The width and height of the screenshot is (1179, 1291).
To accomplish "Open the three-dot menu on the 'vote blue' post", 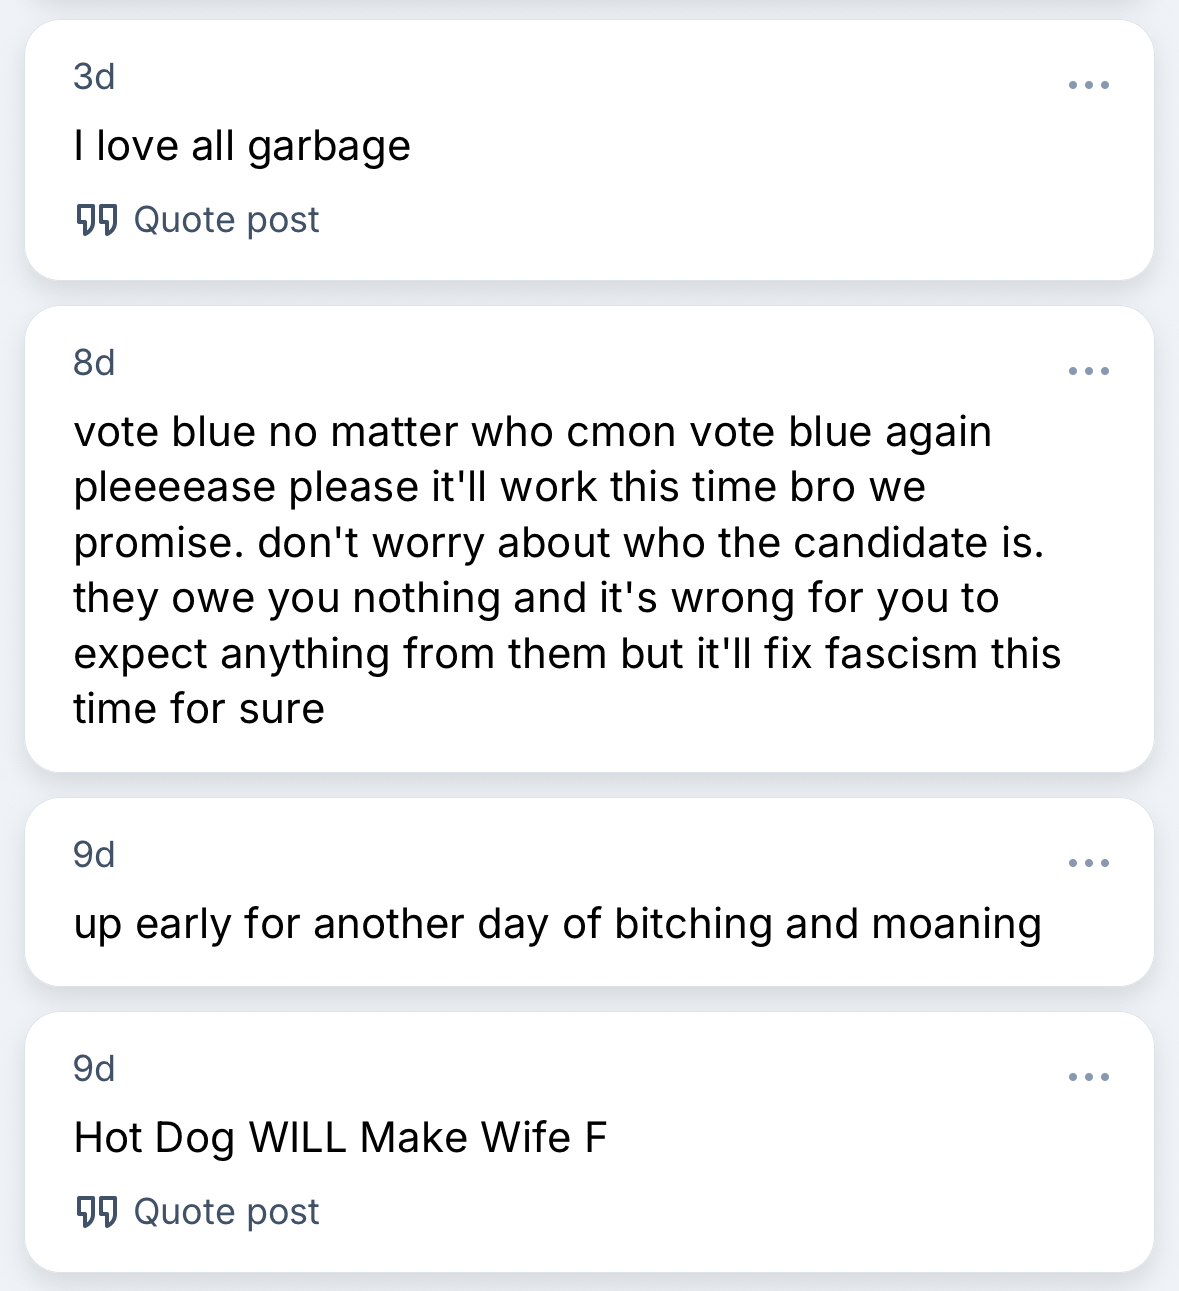I will tap(1088, 371).
